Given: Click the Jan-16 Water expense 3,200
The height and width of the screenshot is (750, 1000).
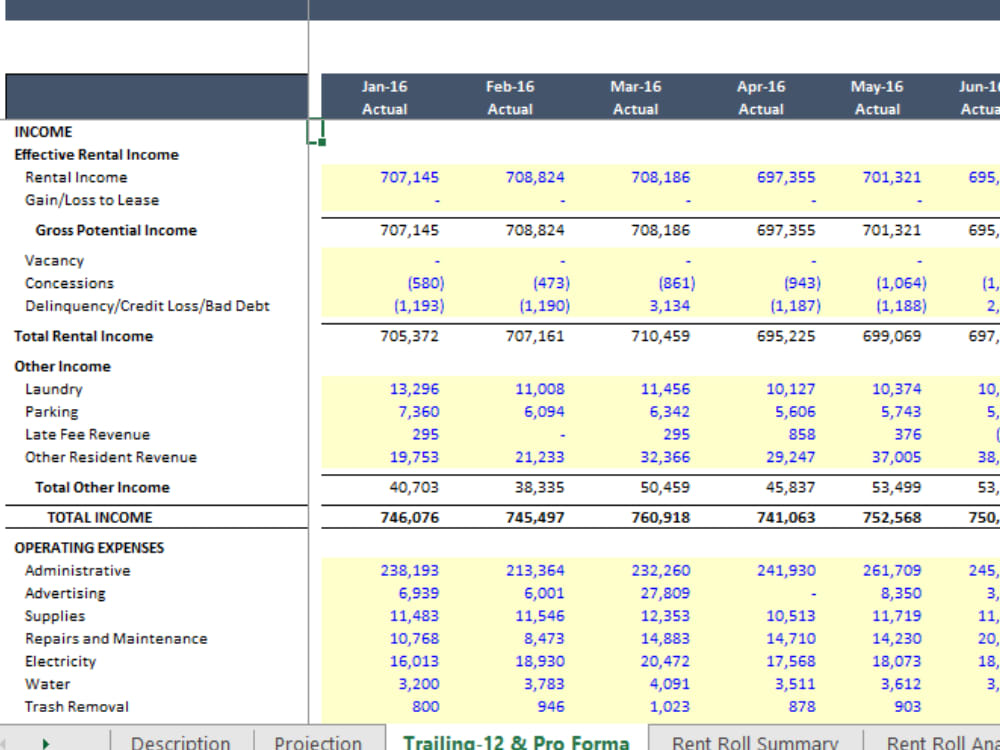Looking at the screenshot, I should tap(421, 684).
